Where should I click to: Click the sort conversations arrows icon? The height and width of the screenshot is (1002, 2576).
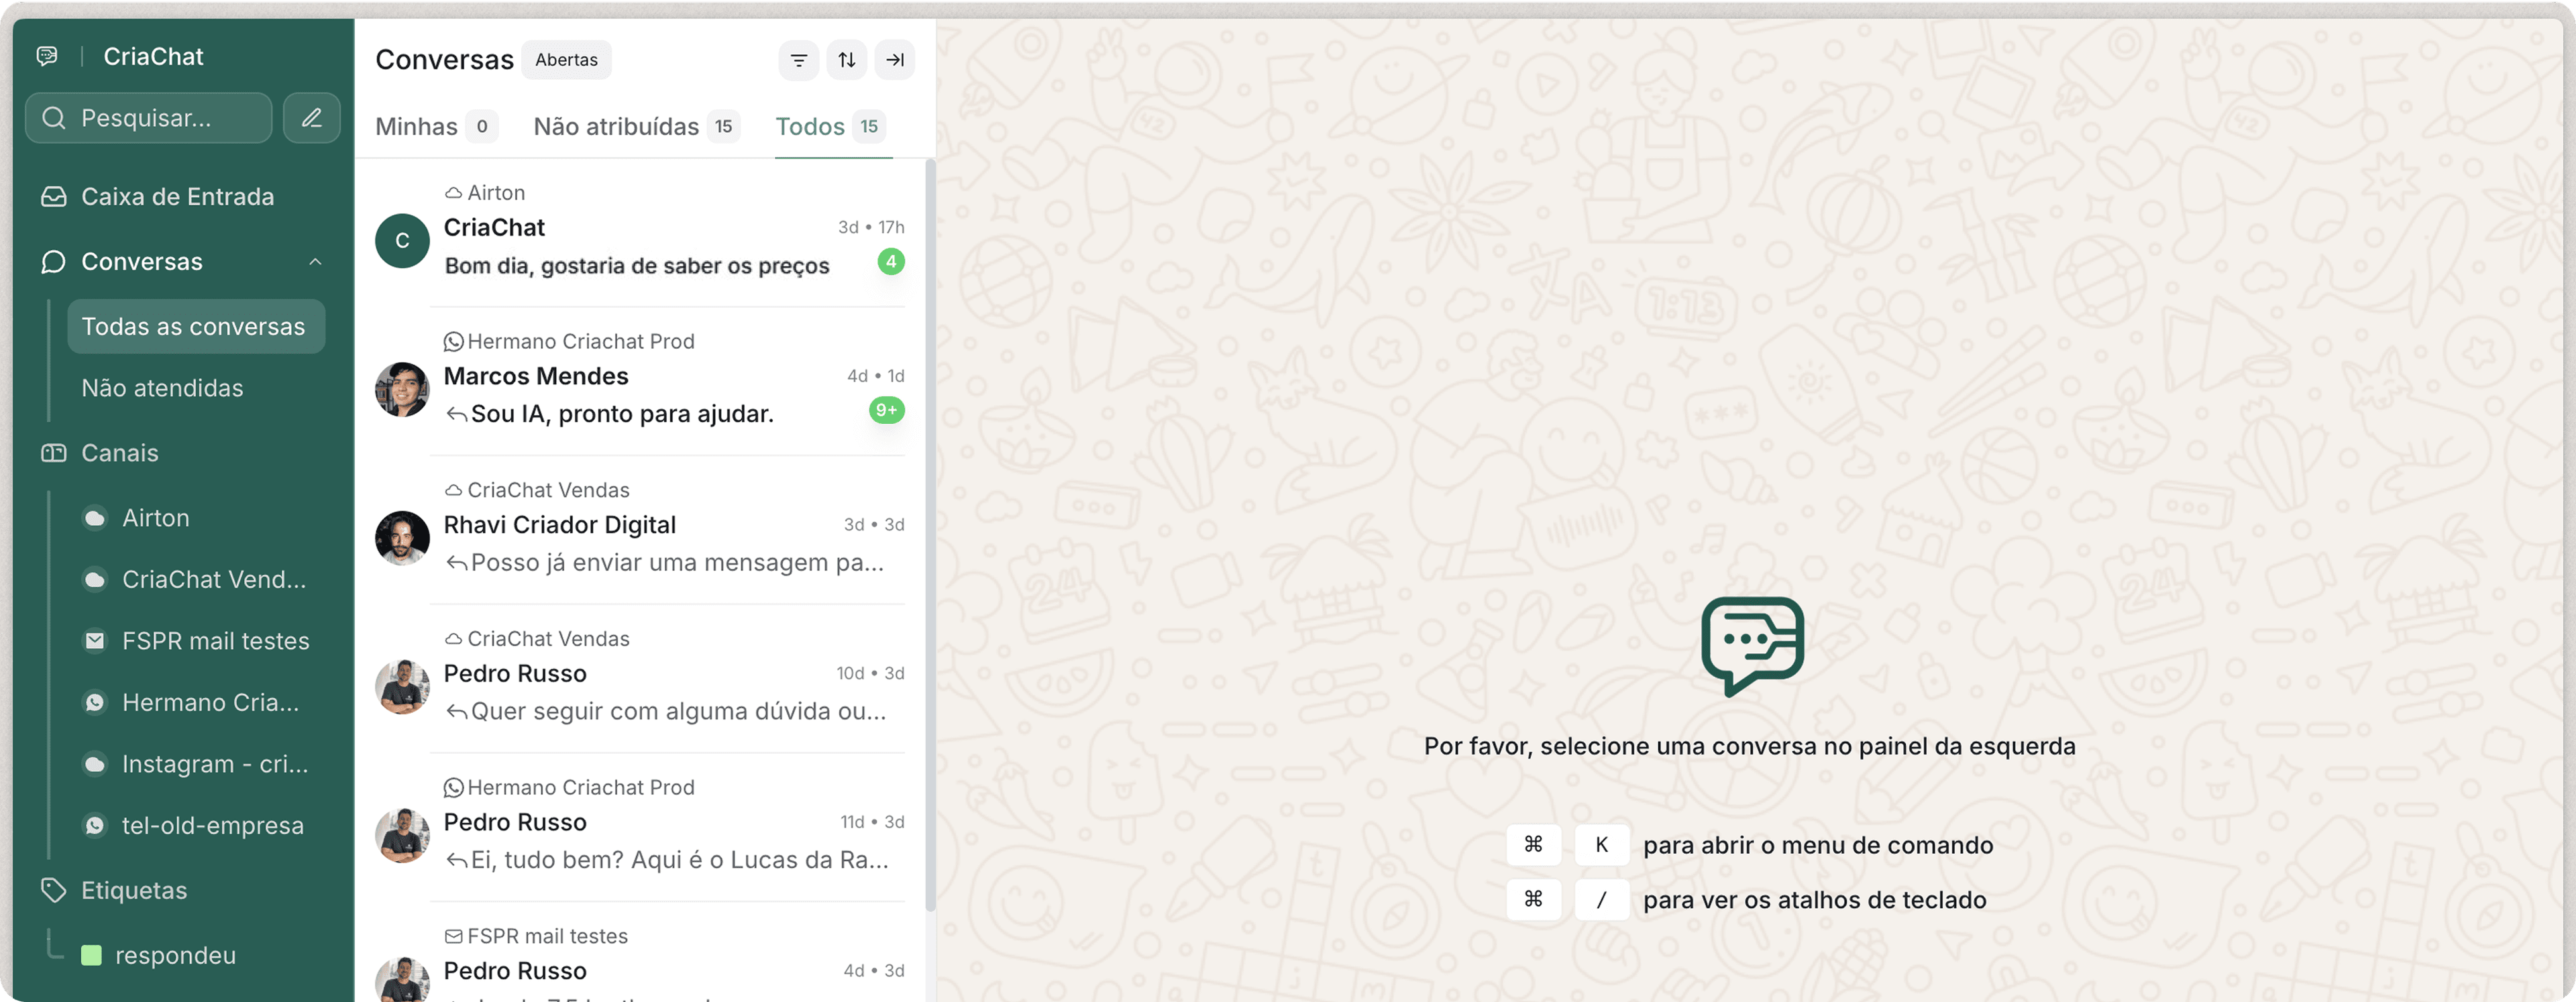tap(846, 60)
